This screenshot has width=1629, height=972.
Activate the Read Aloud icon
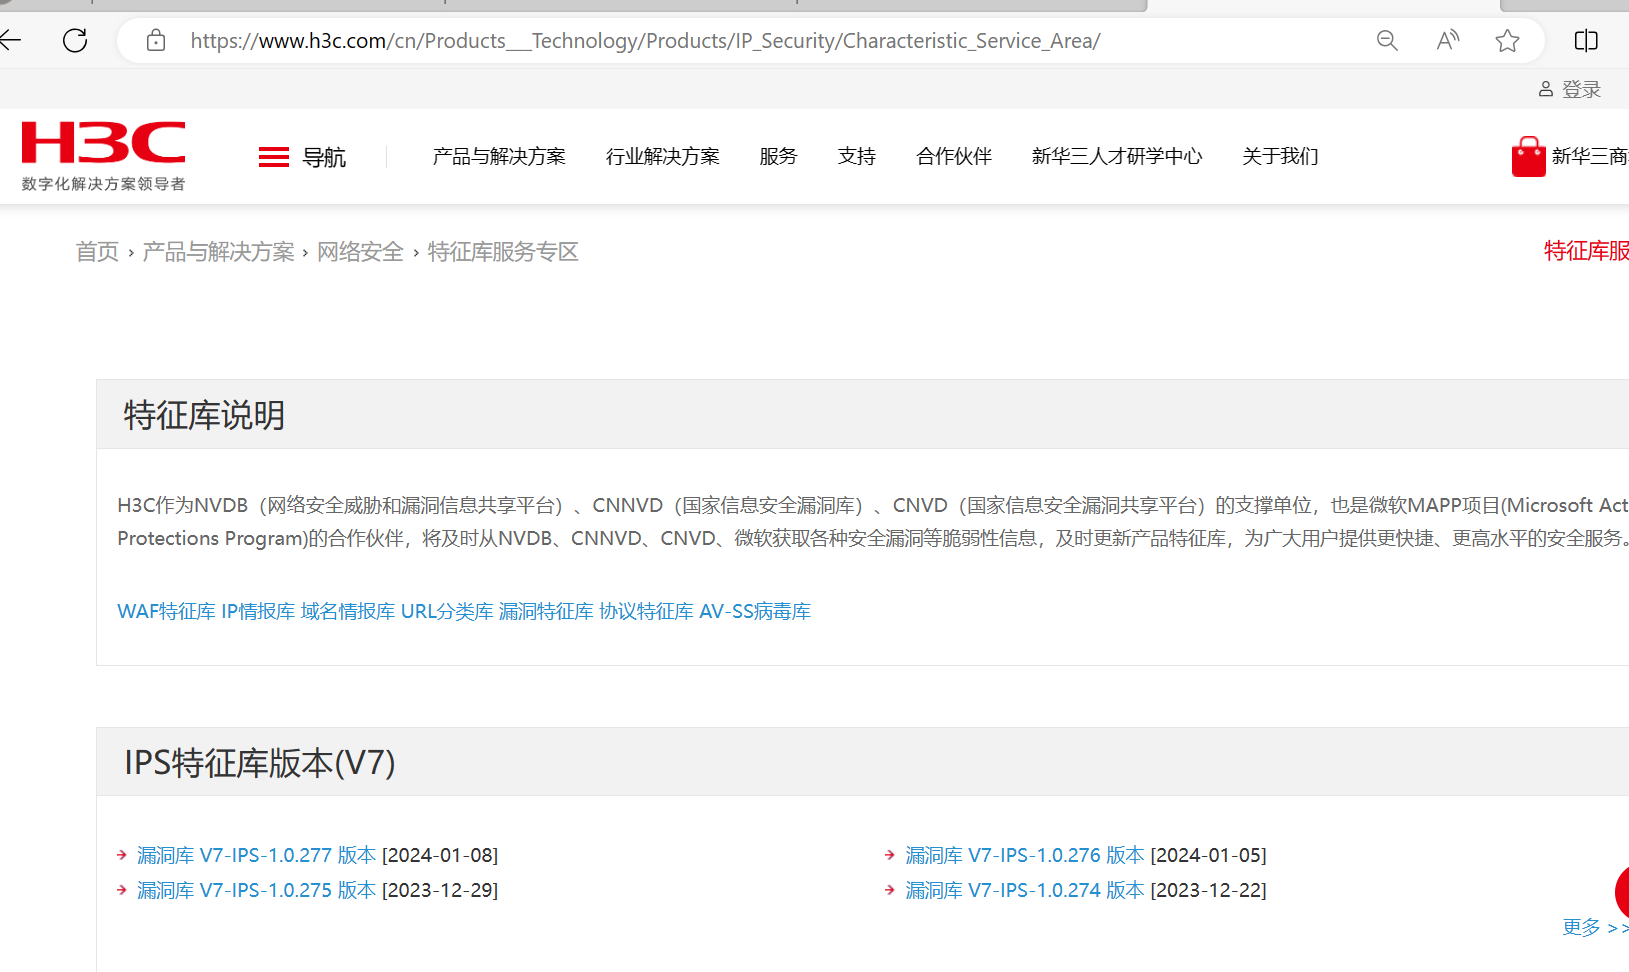pyautogui.click(x=1447, y=40)
